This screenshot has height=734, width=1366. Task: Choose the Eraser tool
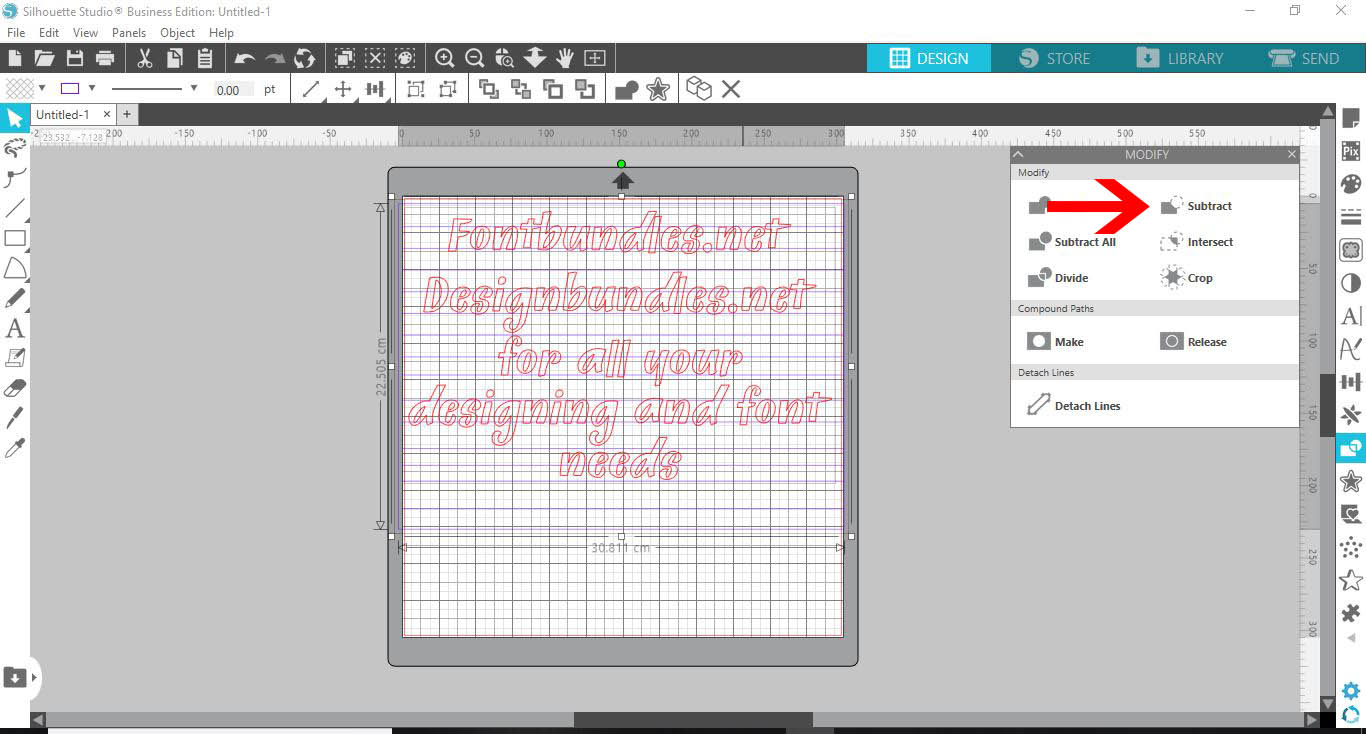[x=15, y=388]
